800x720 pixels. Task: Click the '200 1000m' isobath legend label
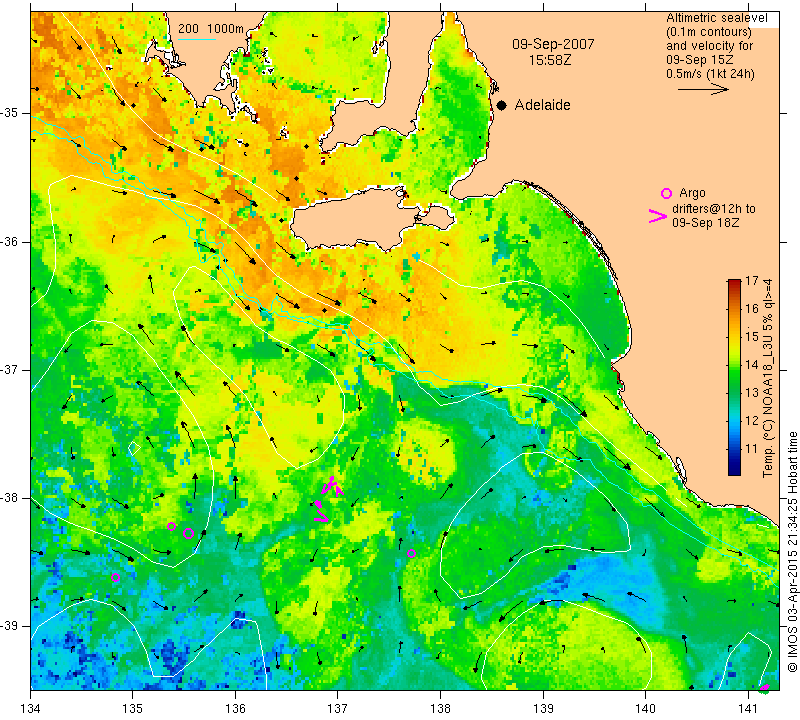pos(211,29)
